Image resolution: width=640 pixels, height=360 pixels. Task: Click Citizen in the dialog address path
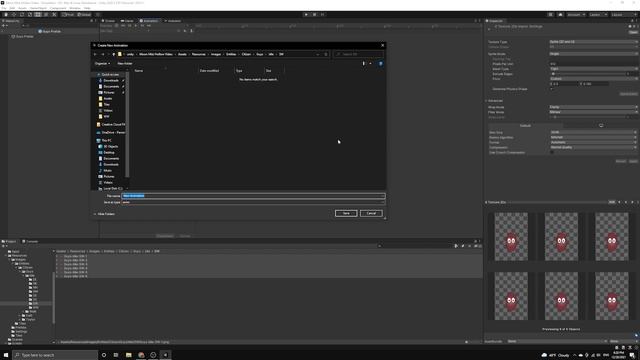[x=246, y=54]
